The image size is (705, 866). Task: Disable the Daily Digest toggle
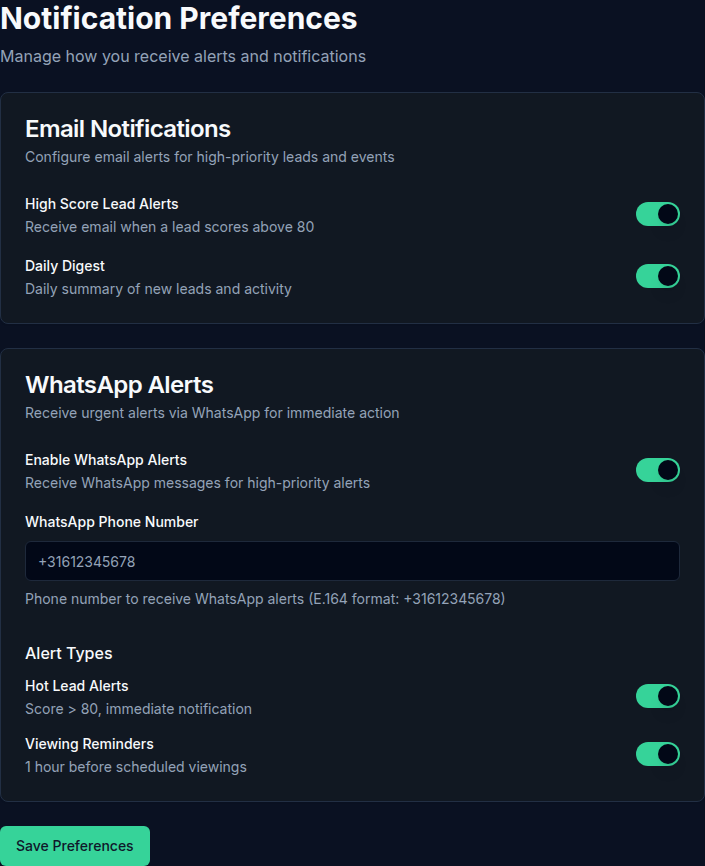[x=657, y=276]
